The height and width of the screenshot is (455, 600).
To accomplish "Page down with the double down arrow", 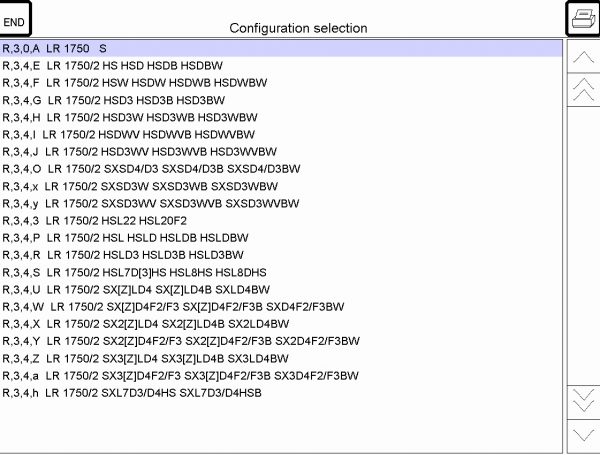I will pos(581,400).
